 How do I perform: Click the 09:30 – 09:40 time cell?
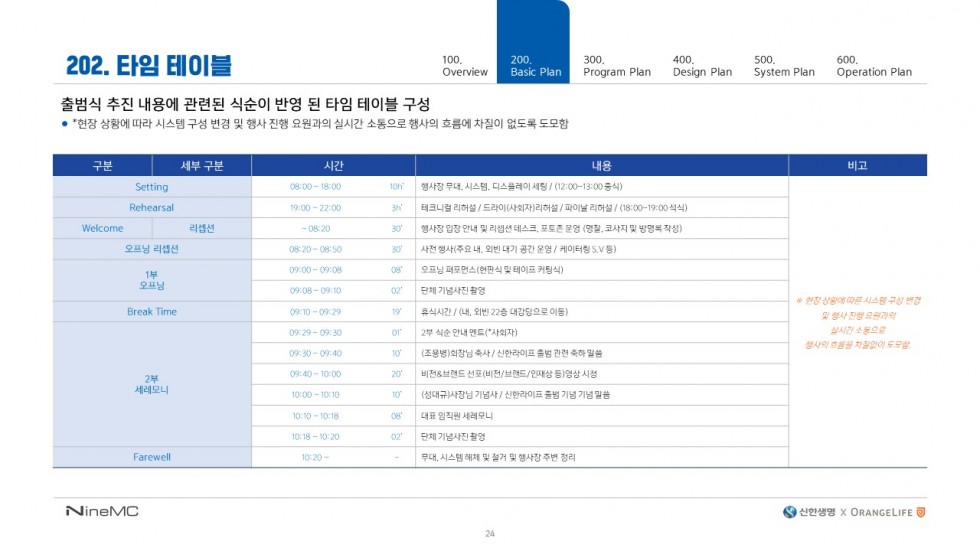point(316,353)
